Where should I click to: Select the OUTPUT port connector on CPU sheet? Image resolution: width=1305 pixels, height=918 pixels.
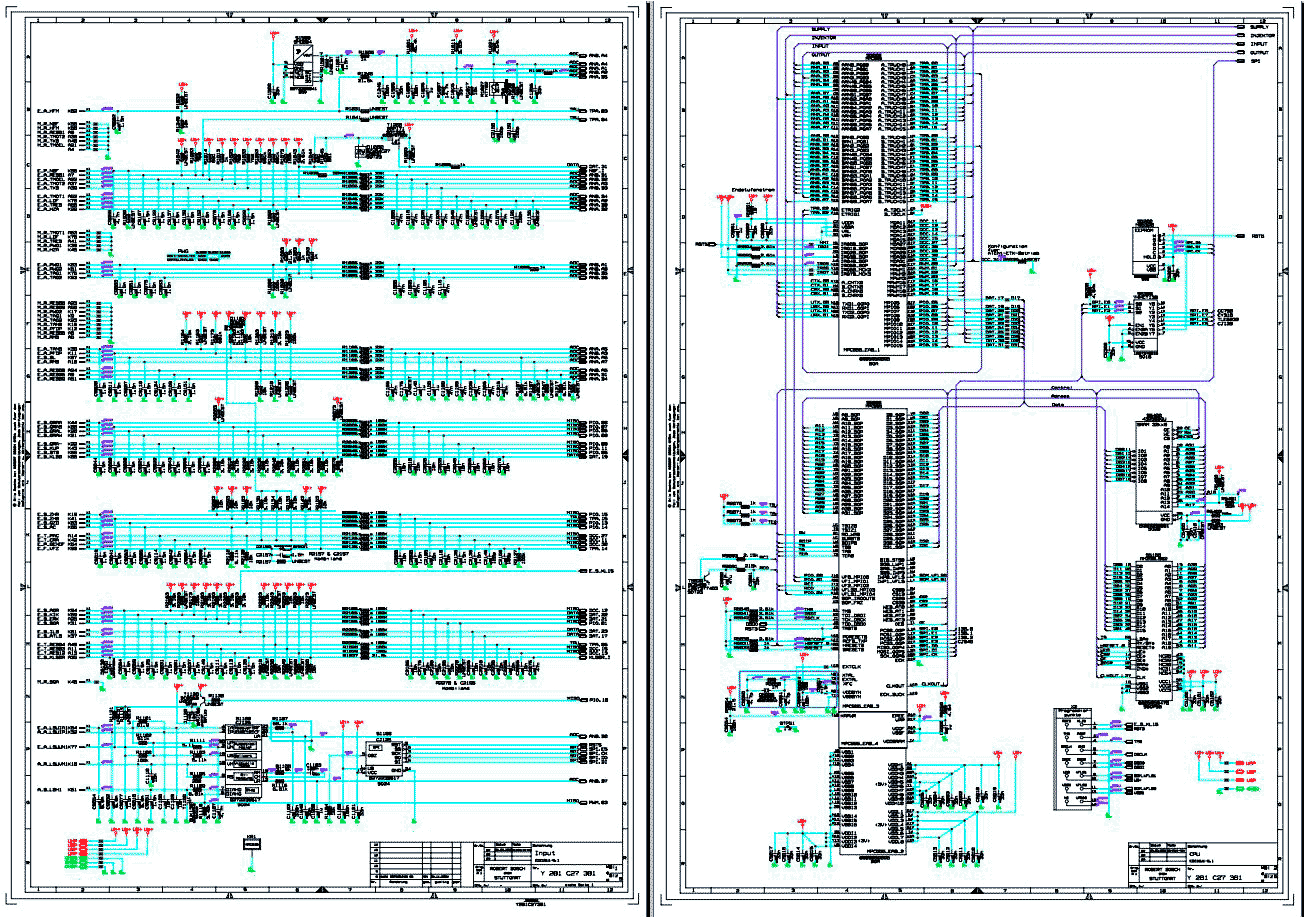click(x=1240, y=53)
